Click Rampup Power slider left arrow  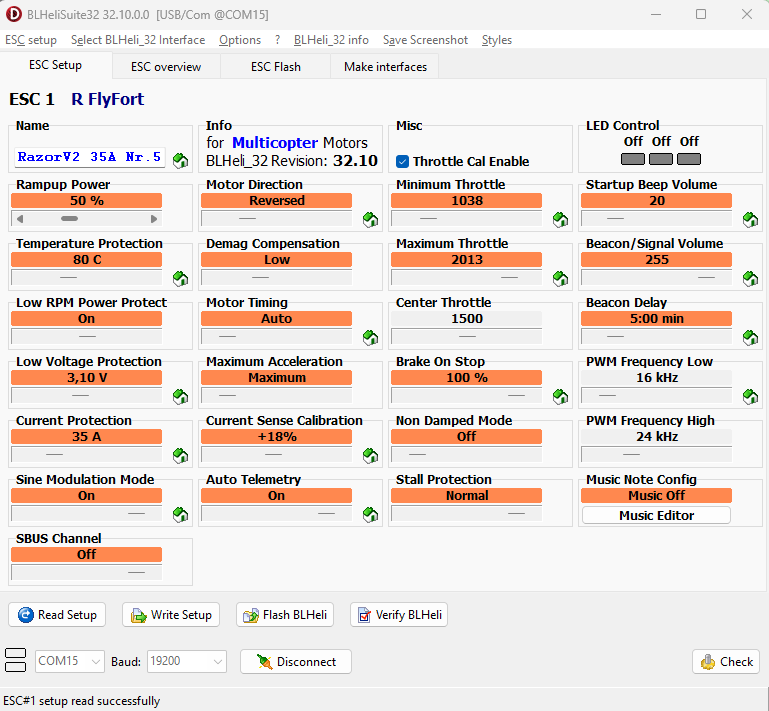click(20, 219)
